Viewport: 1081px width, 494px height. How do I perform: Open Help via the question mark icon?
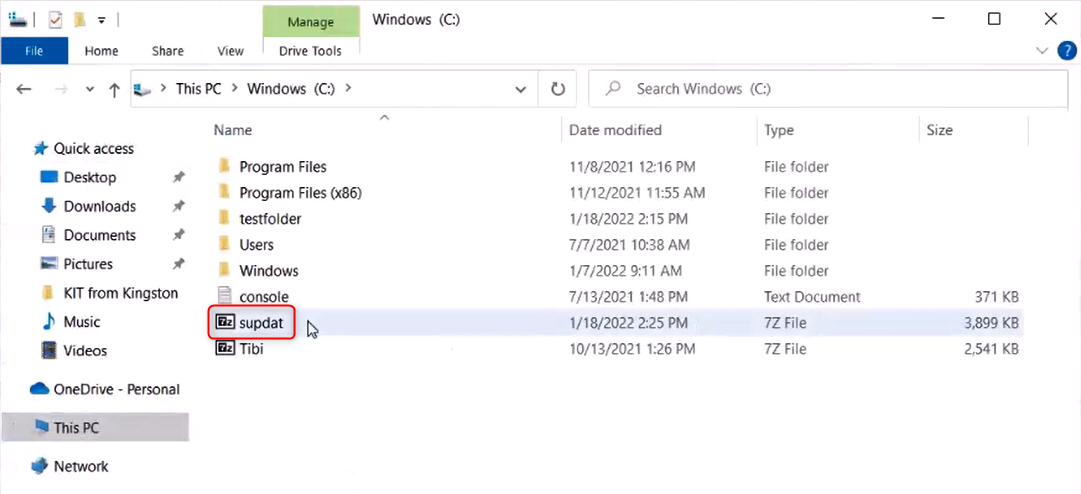[1066, 50]
